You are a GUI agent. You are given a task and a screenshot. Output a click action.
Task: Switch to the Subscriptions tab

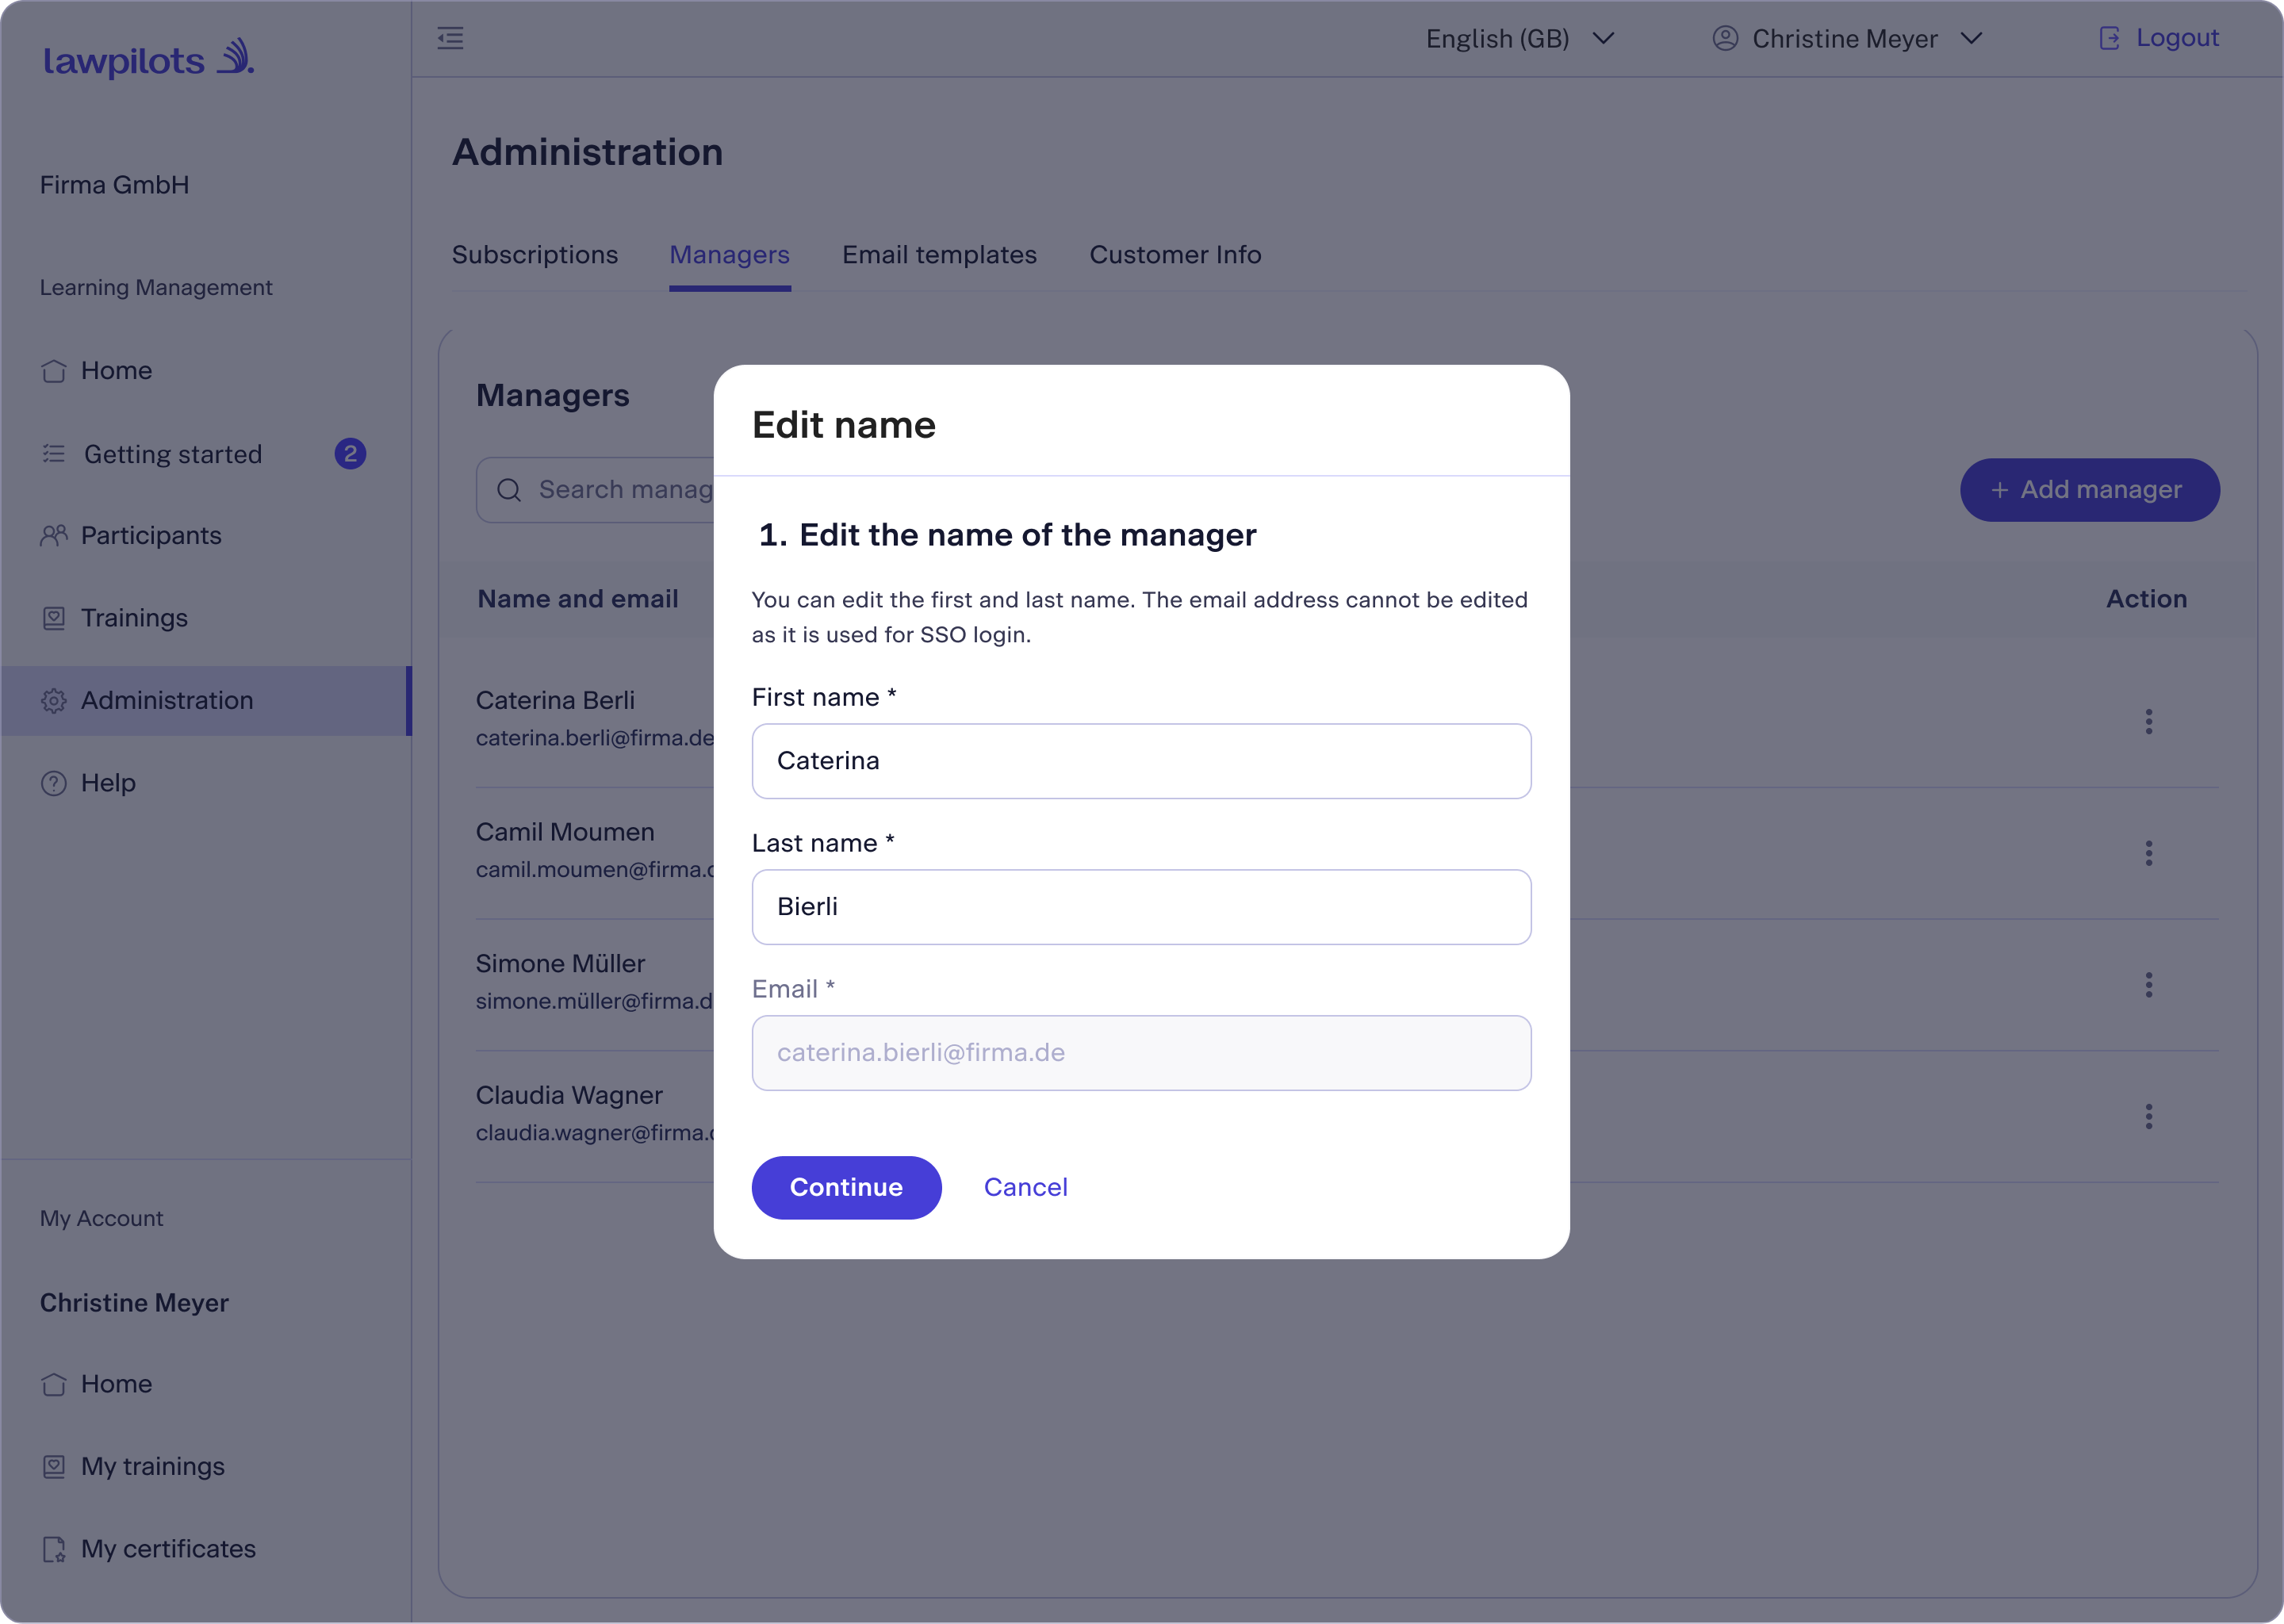coord(535,255)
